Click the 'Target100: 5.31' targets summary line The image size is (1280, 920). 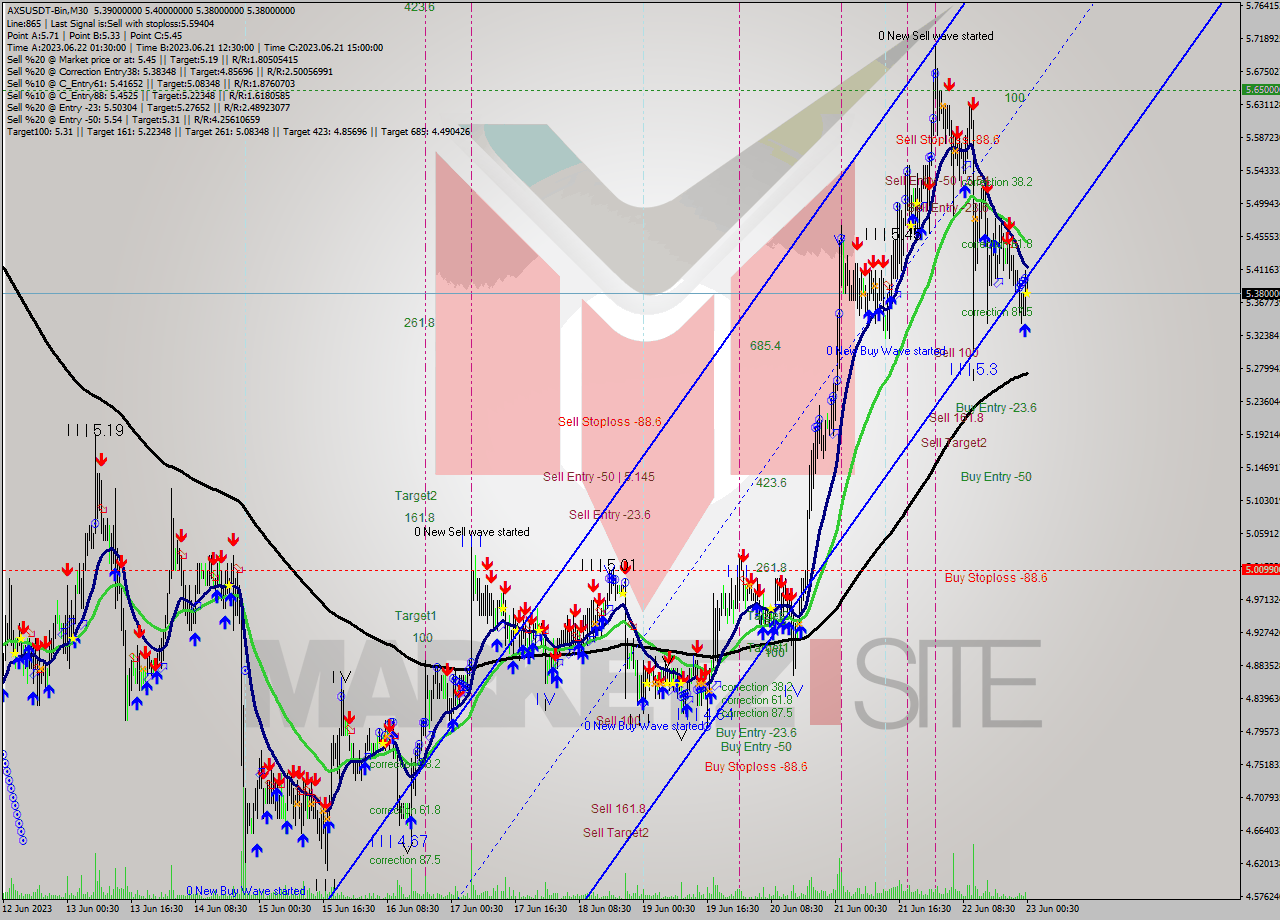pyautogui.click(x=238, y=130)
